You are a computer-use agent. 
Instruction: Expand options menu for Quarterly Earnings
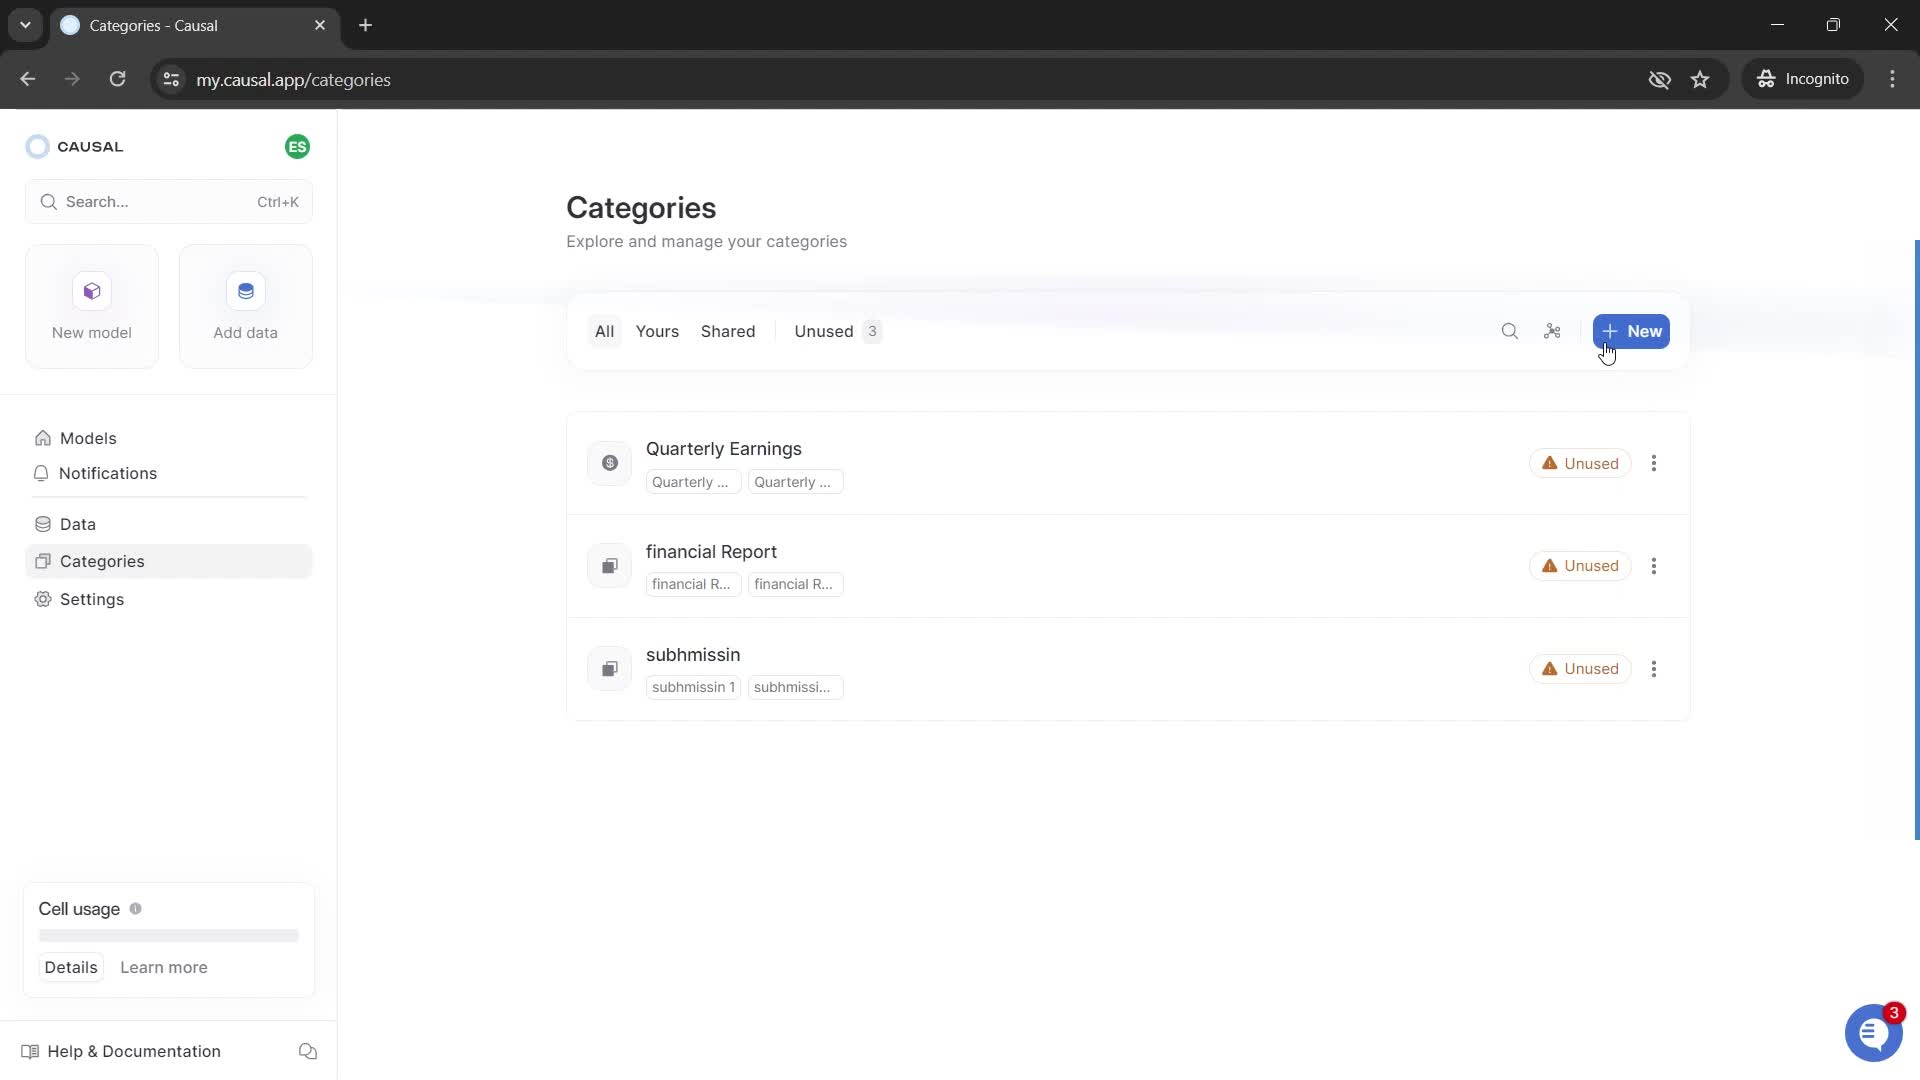[1654, 463]
